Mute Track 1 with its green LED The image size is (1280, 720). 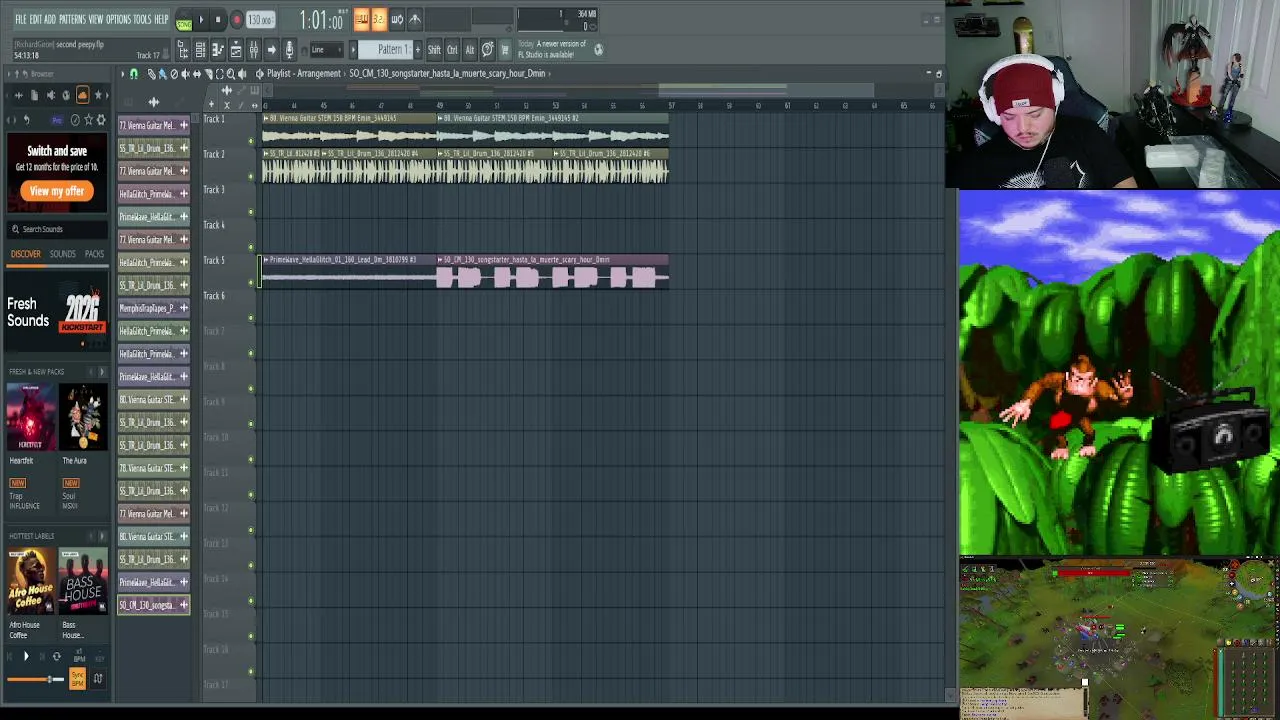251,140
